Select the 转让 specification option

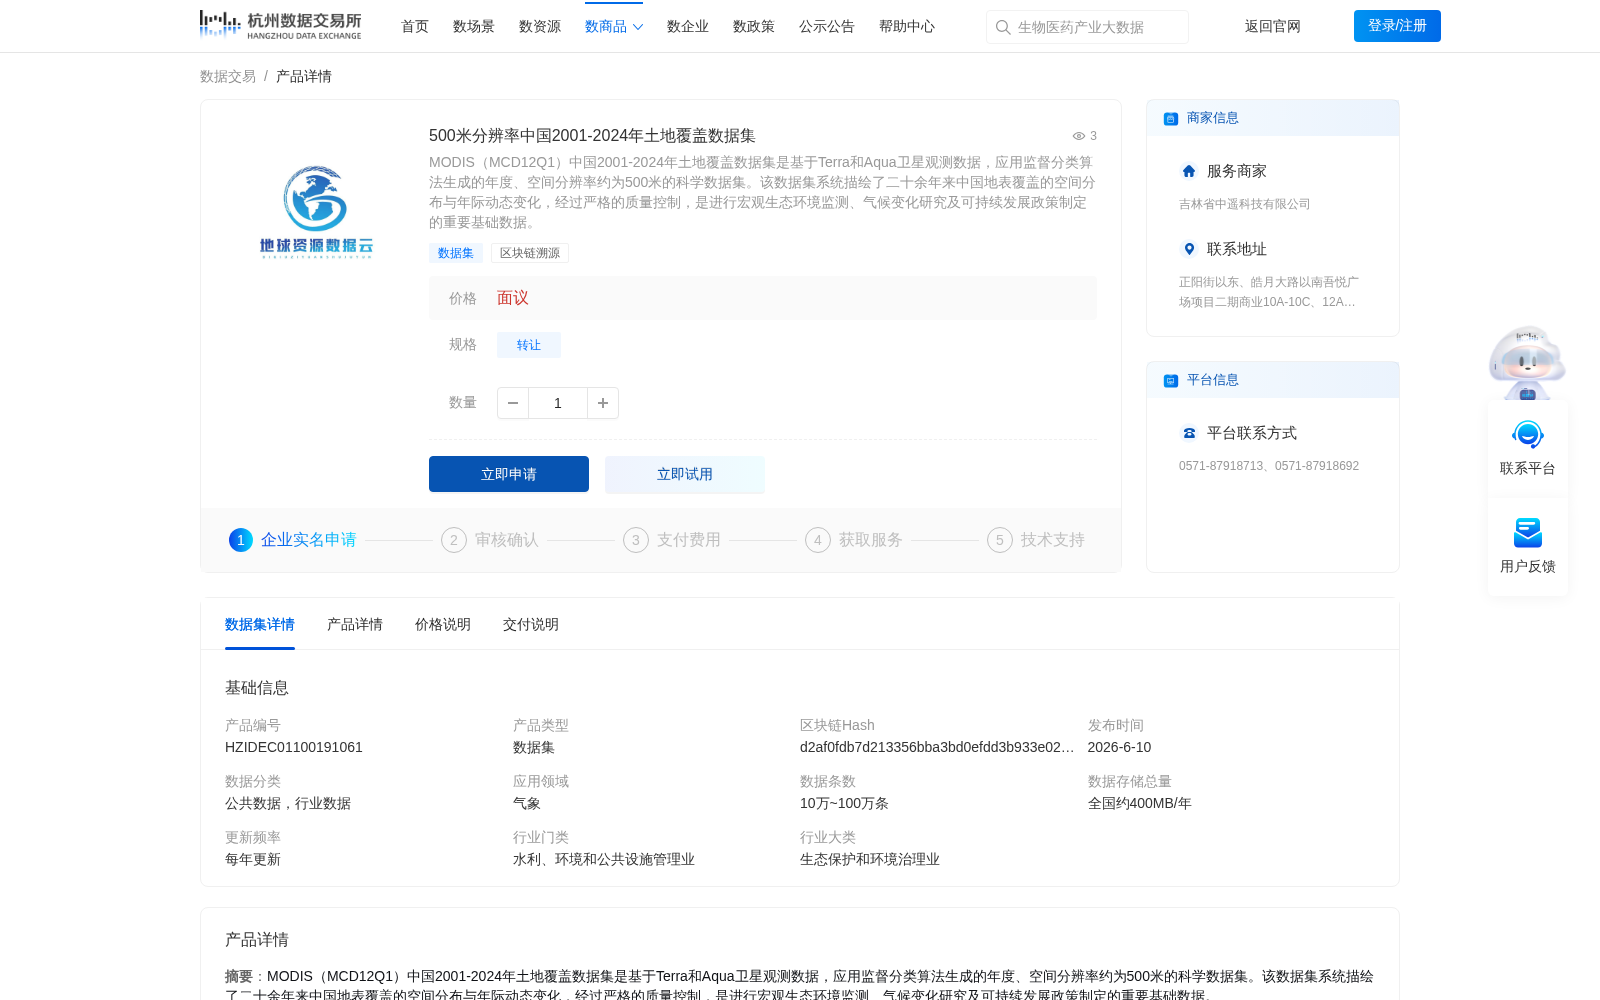pyautogui.click(x=529, y=345)
